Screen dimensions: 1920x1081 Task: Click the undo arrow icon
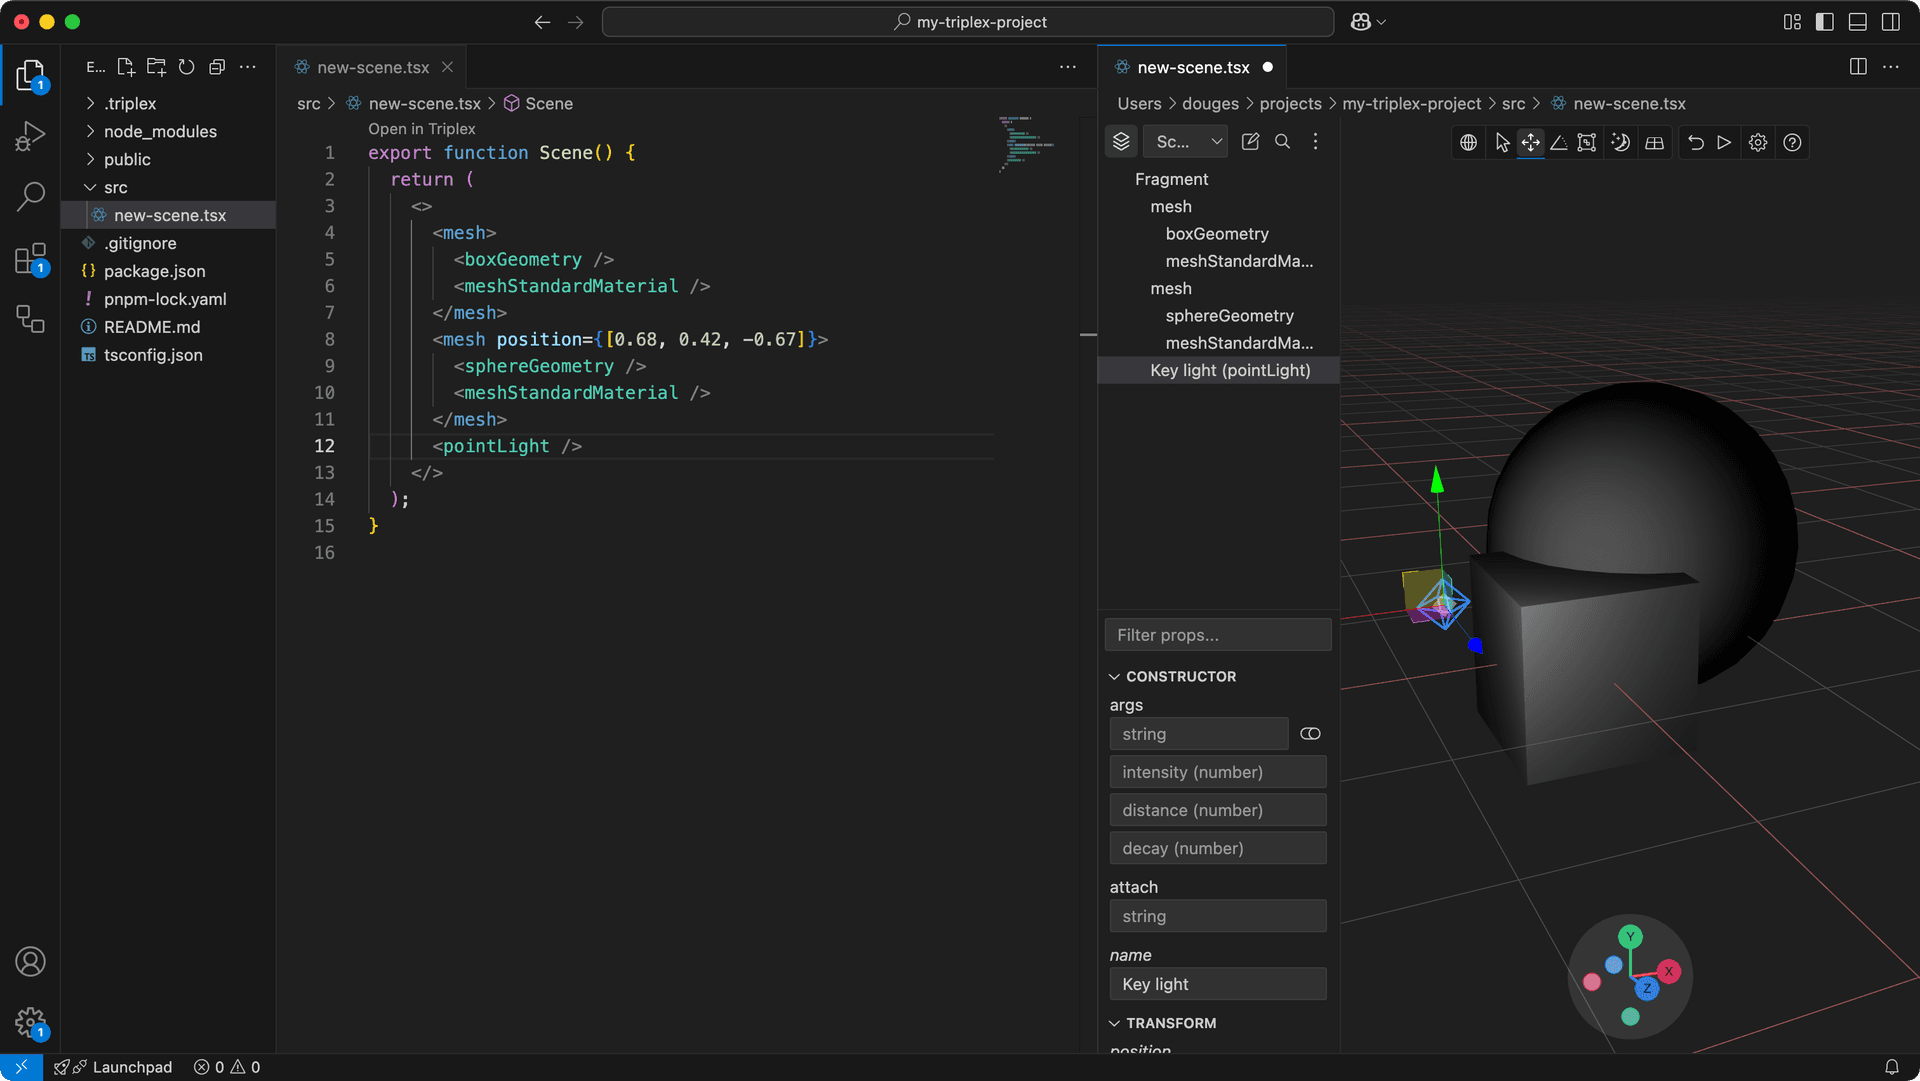1695,142
